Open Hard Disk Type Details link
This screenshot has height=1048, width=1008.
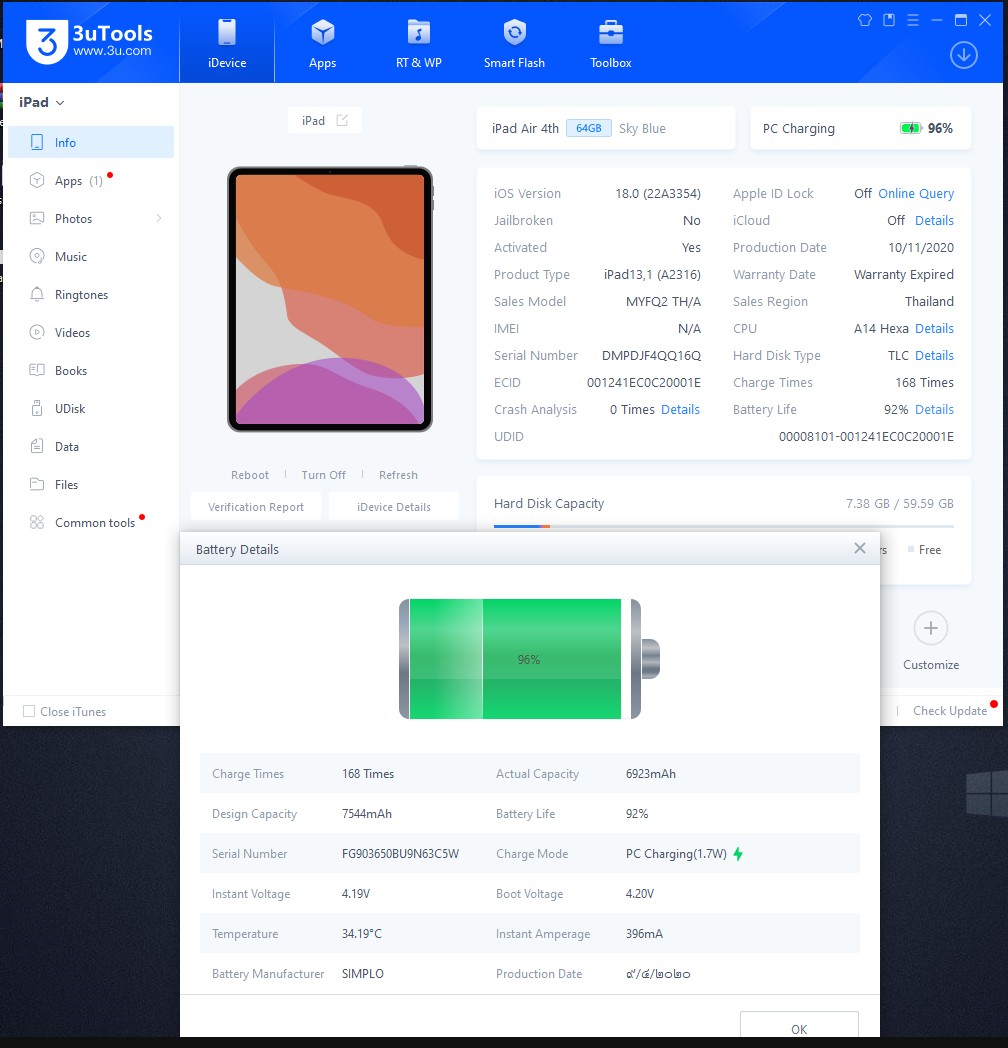pos(934,356)
